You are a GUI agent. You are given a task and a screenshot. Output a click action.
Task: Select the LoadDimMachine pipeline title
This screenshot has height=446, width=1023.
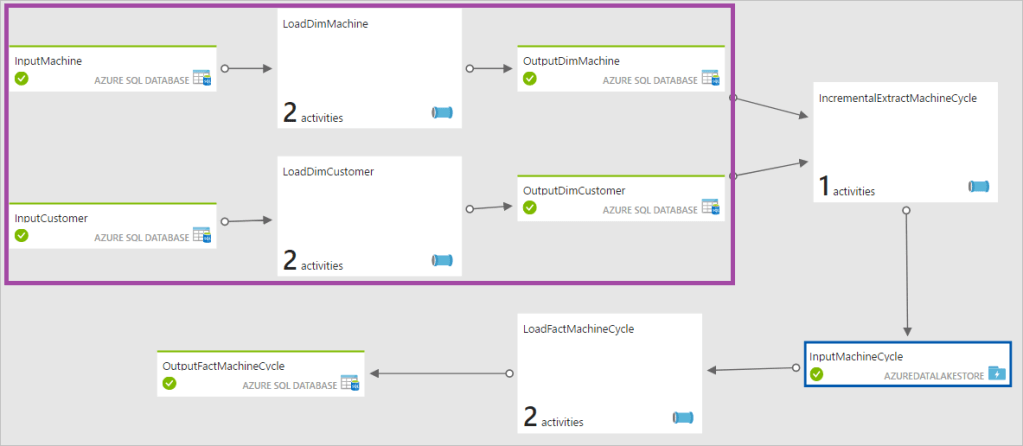coord(325,25)
